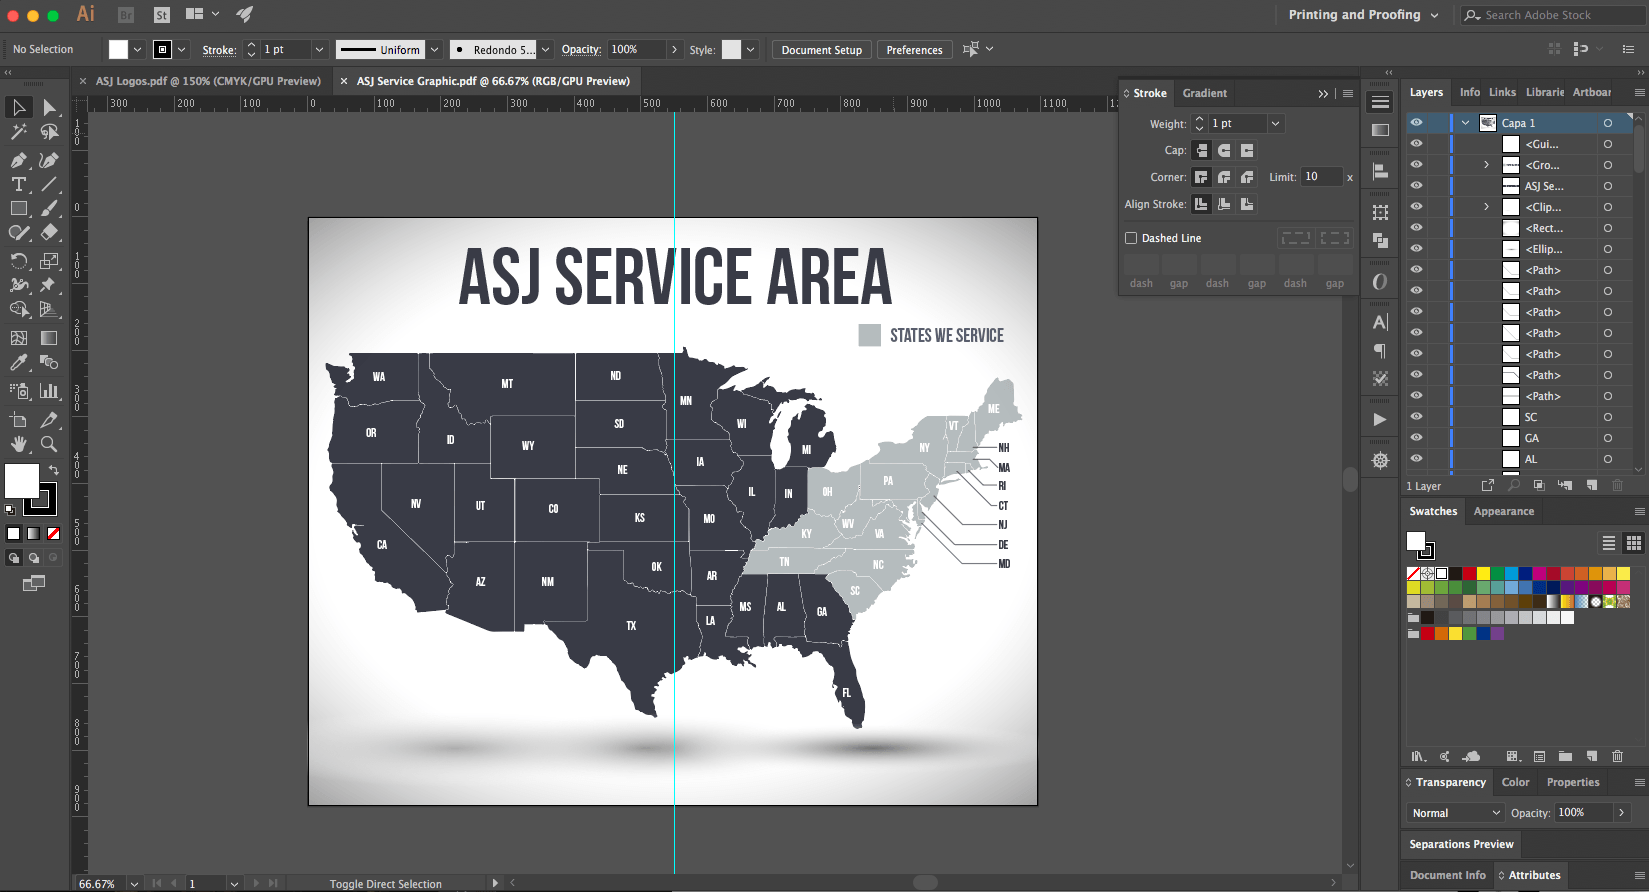Click the Preferences button

click(x=914, y=50)
